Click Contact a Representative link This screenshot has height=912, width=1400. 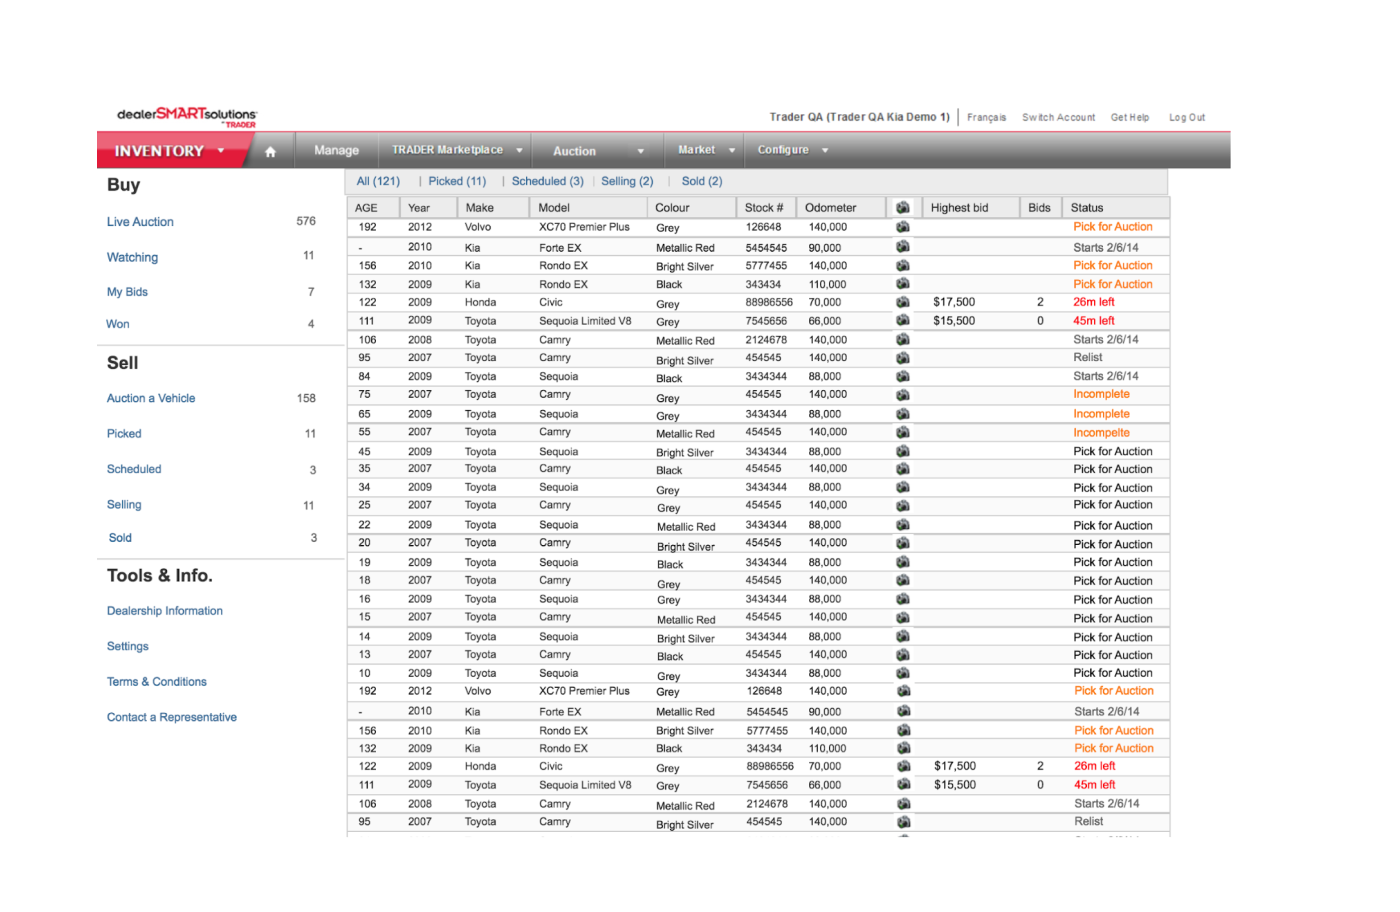(x=172, y=717)
